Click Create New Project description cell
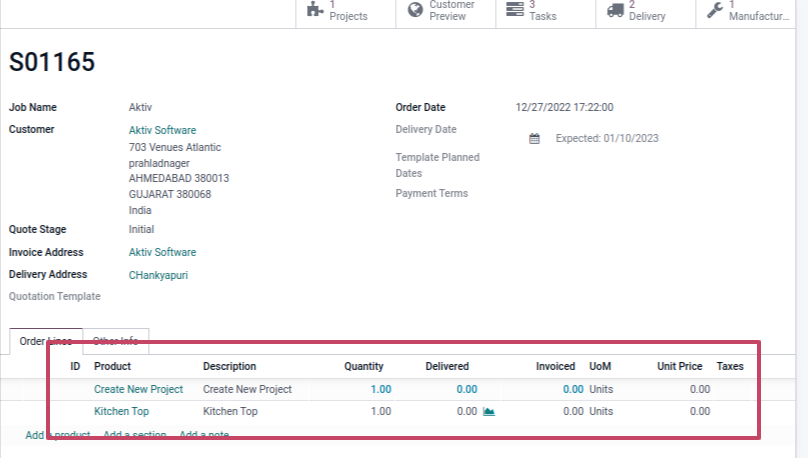 coord(247,389)
